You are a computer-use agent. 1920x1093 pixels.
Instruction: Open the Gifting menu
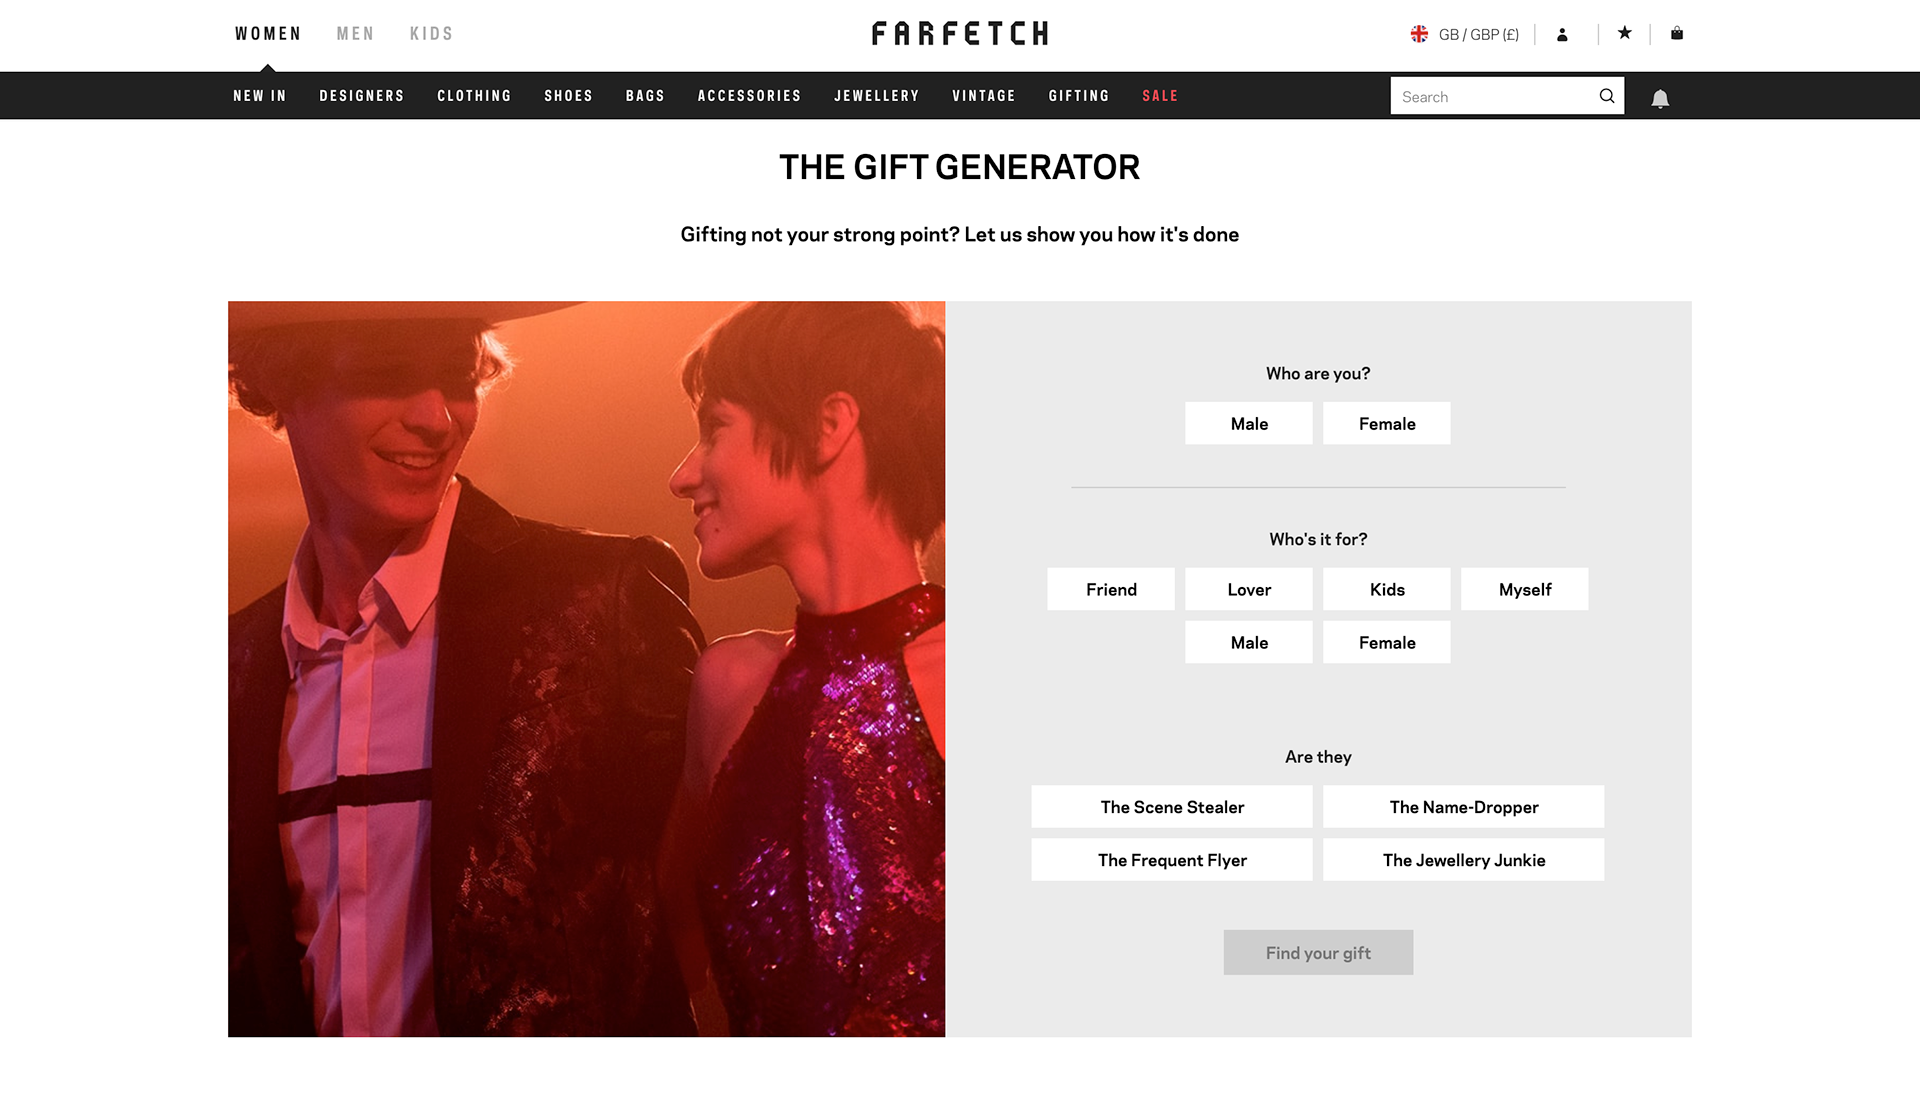1079,96
